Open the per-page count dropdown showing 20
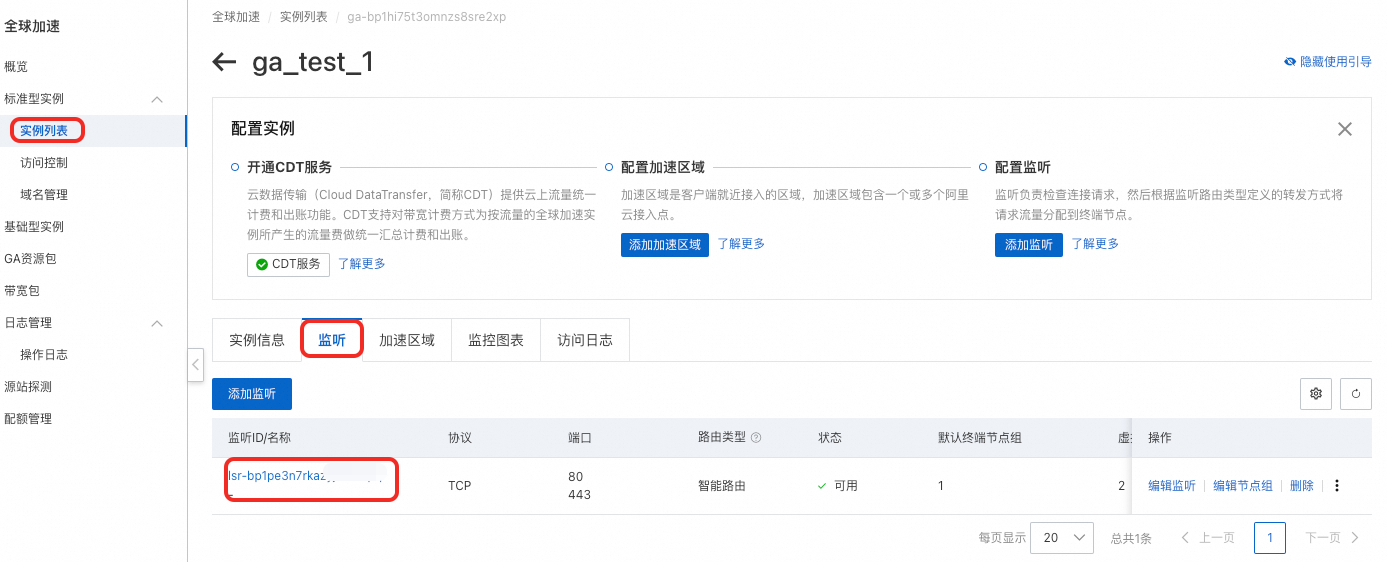Viewport: 1387px width, 562px height. 1062,538
